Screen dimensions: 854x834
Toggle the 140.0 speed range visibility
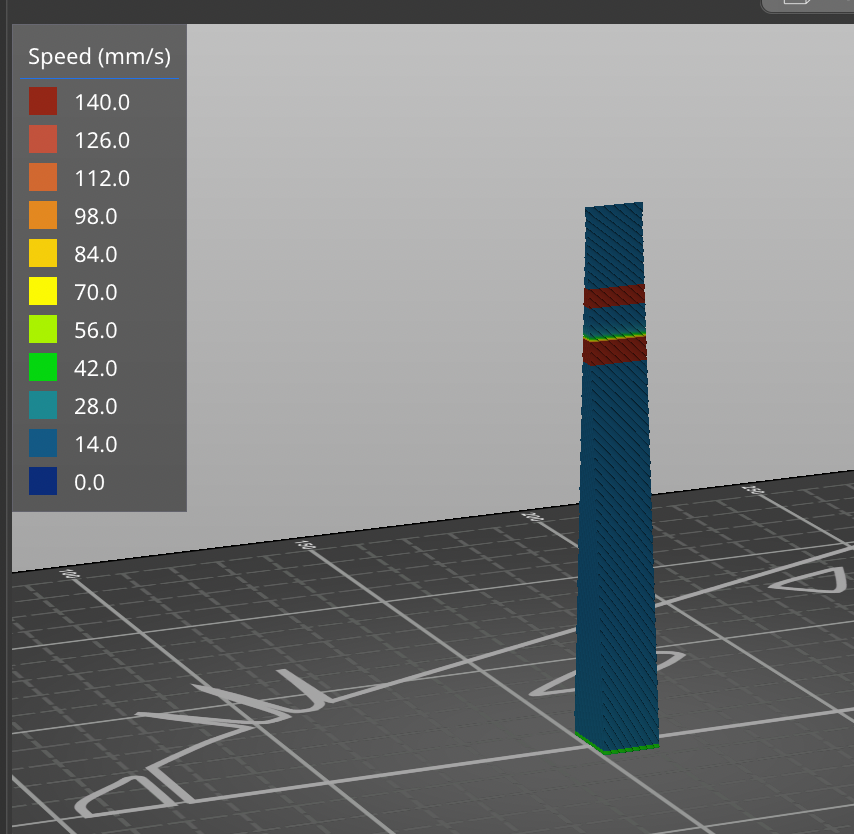click(x=41, y=101)
